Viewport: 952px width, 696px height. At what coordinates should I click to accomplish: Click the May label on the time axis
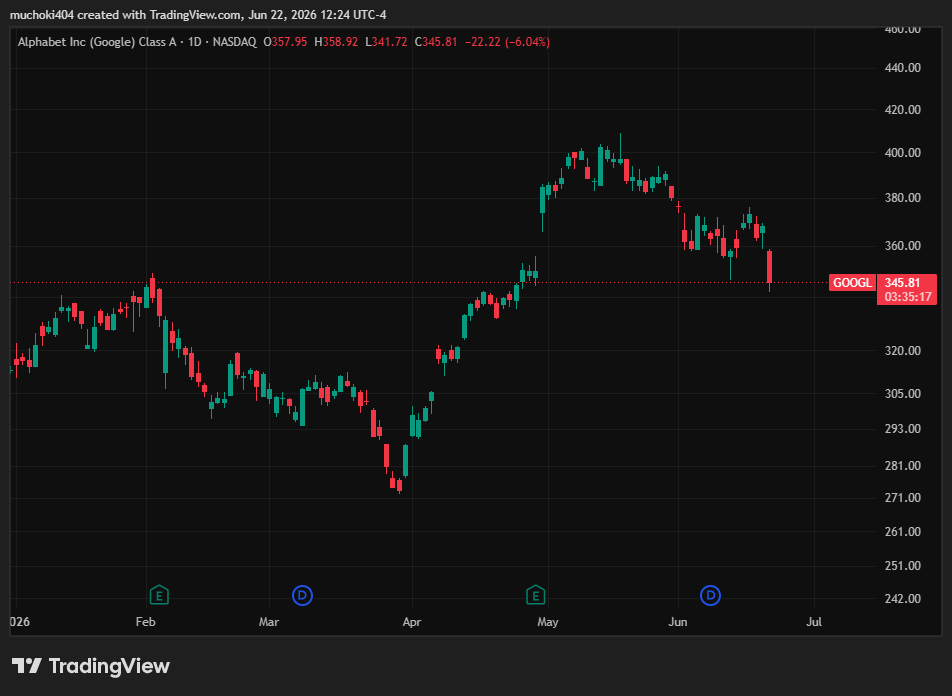click(x=548, y=621)
